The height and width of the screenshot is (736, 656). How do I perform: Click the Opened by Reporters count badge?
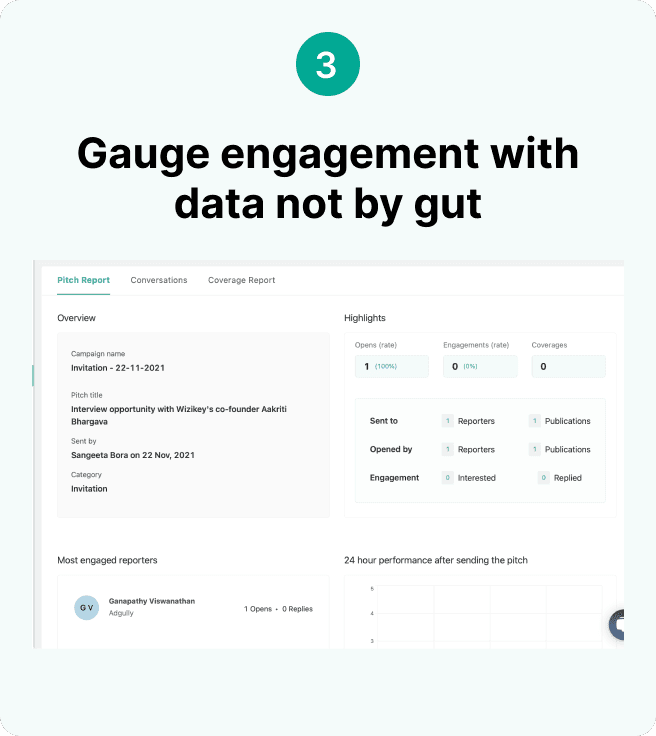[447, 449]
